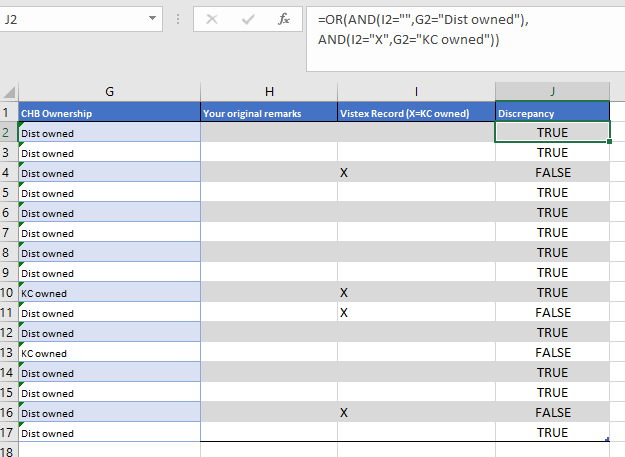Select row 2 header

9,132
